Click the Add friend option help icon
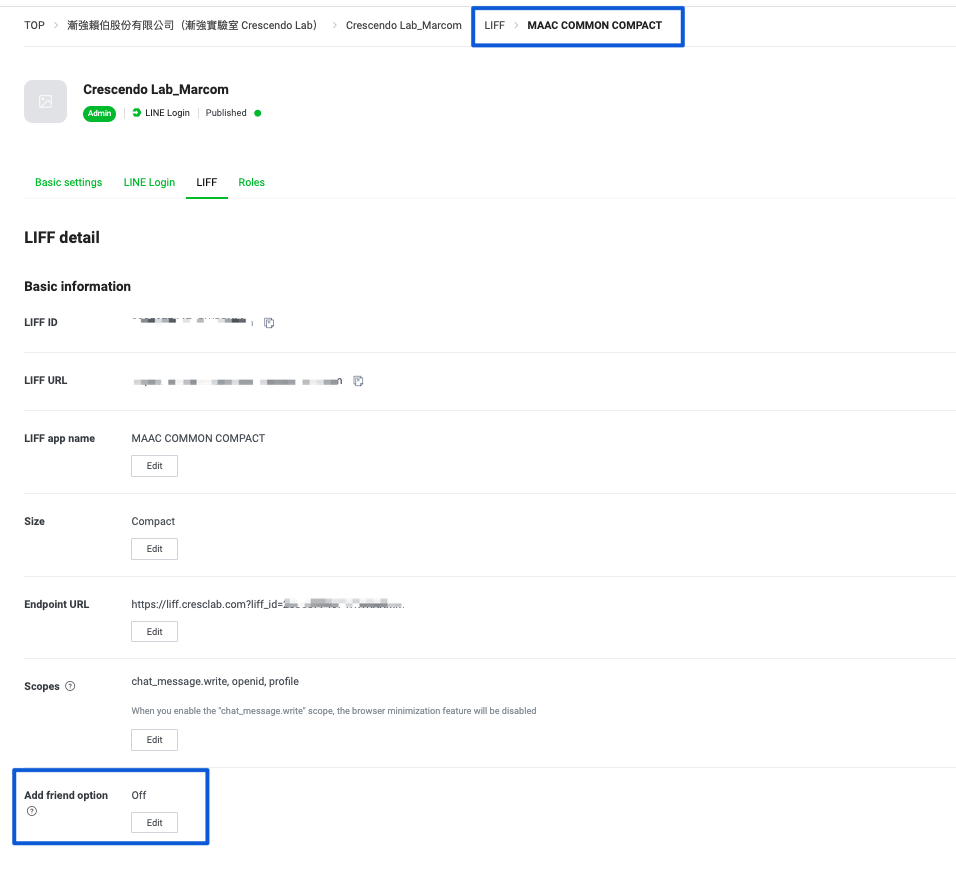 31,811
